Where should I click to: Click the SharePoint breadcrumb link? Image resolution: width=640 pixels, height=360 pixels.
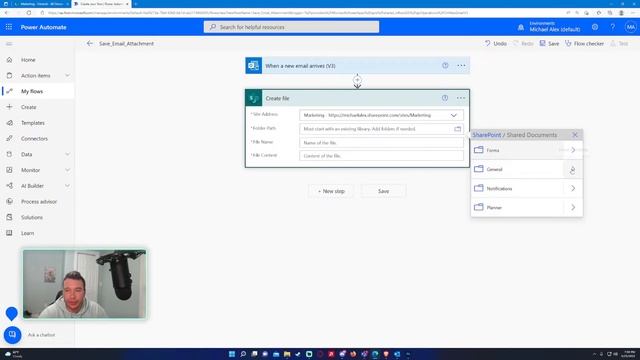tap(486, 135)
